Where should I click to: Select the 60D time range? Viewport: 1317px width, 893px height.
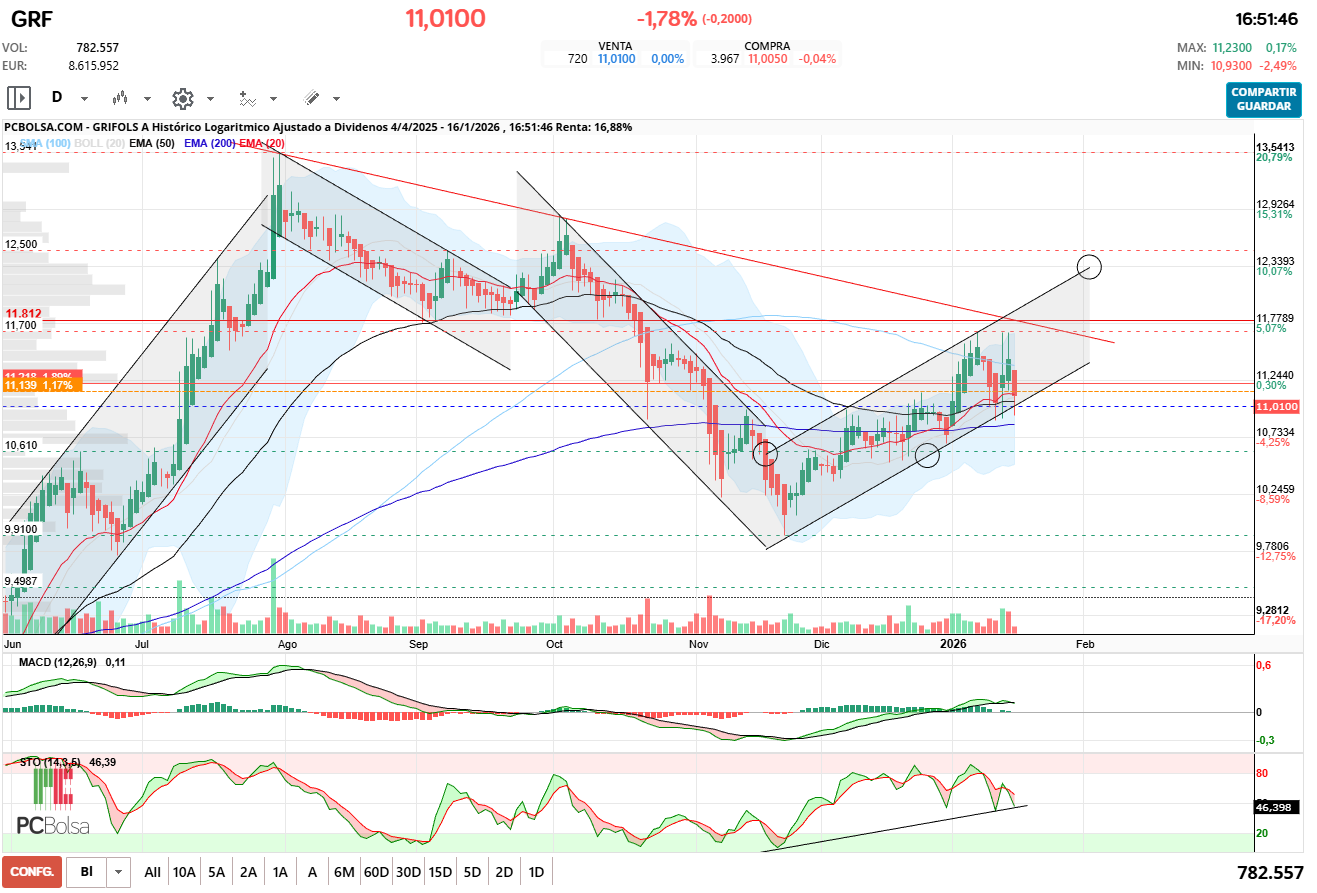pyautogui.click(x=376, y=872)
